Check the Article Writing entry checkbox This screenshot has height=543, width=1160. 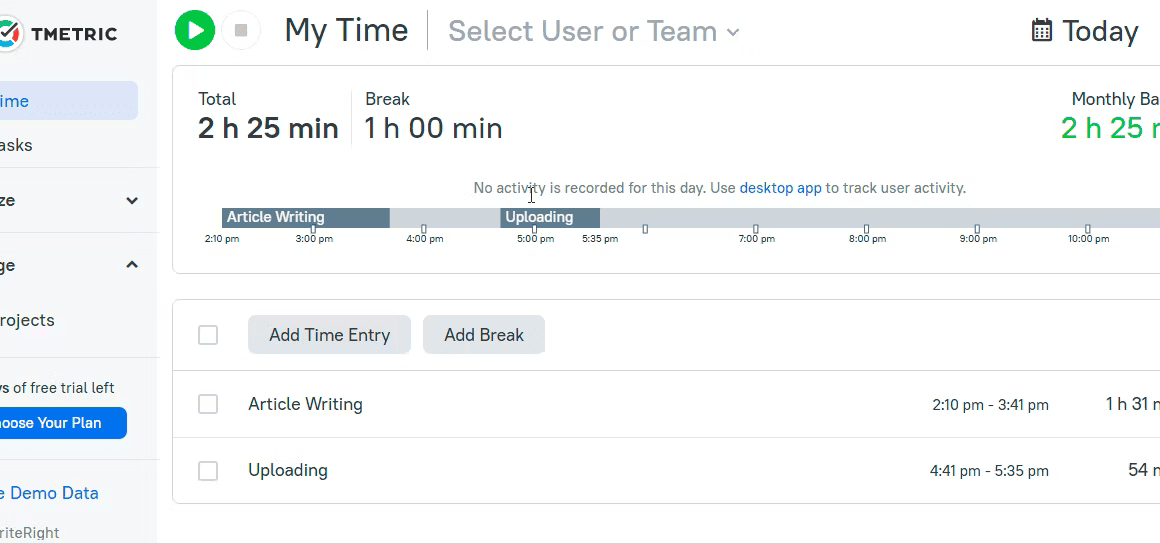(208, 404)
